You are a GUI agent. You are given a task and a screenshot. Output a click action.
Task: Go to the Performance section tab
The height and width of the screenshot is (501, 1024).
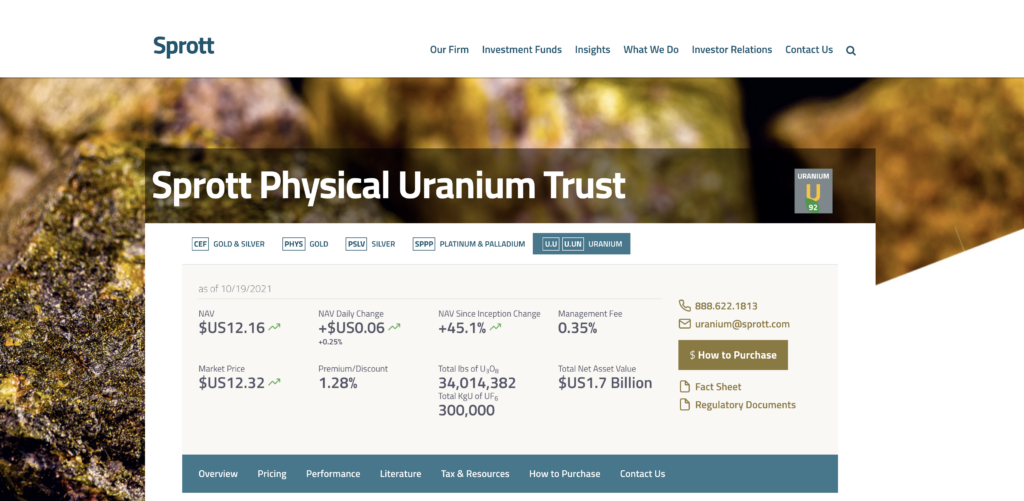333,474
